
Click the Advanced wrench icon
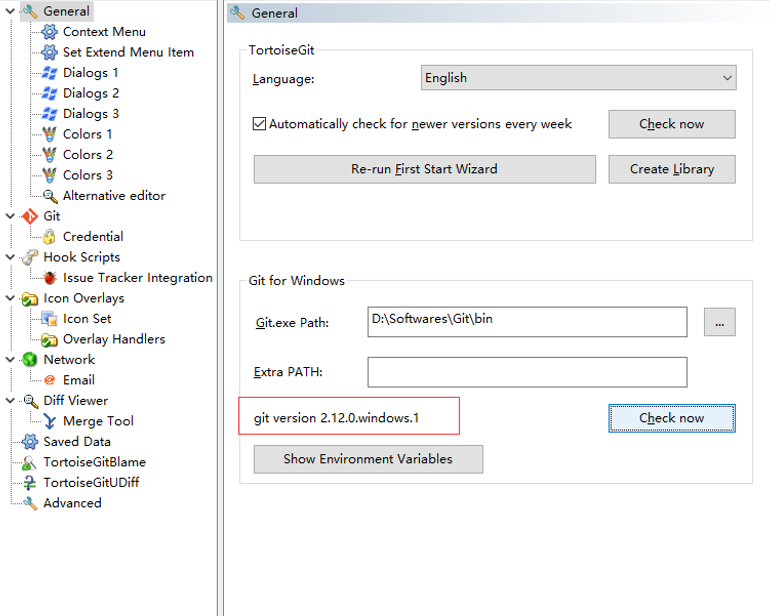(30, 504)
